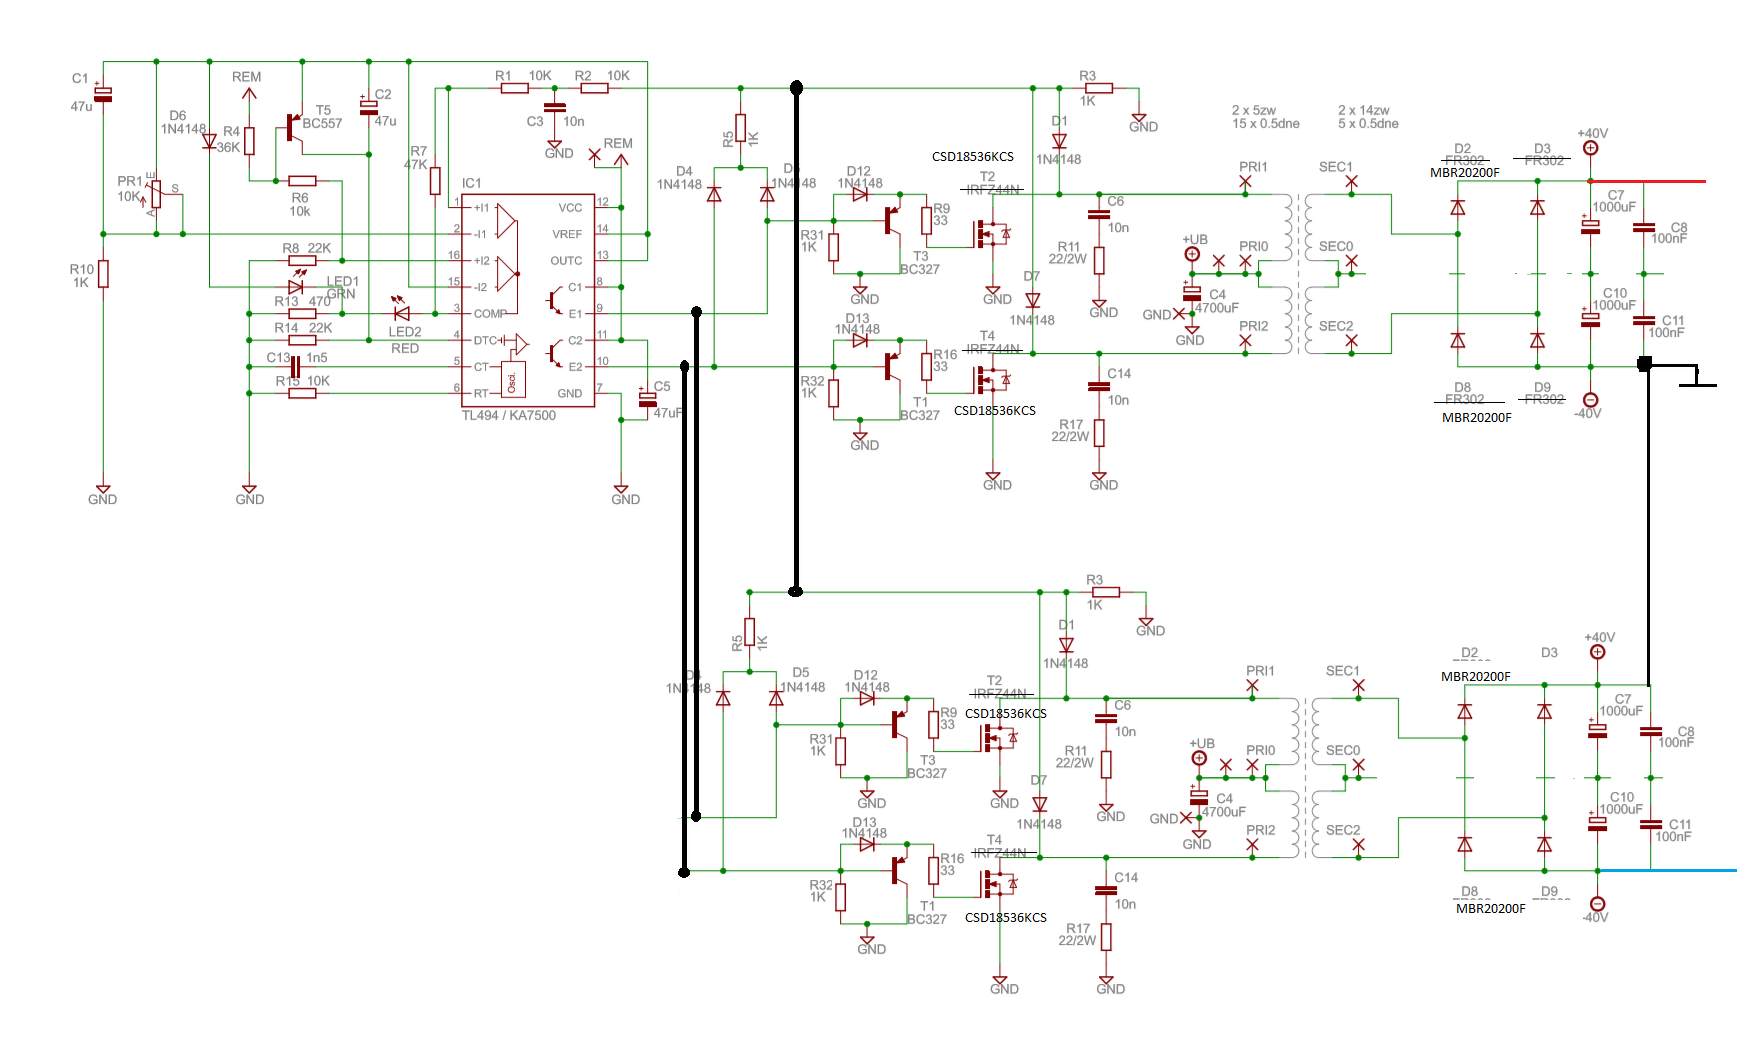
Task: Select the blue -40V output wire
Action: (1667, 871)
